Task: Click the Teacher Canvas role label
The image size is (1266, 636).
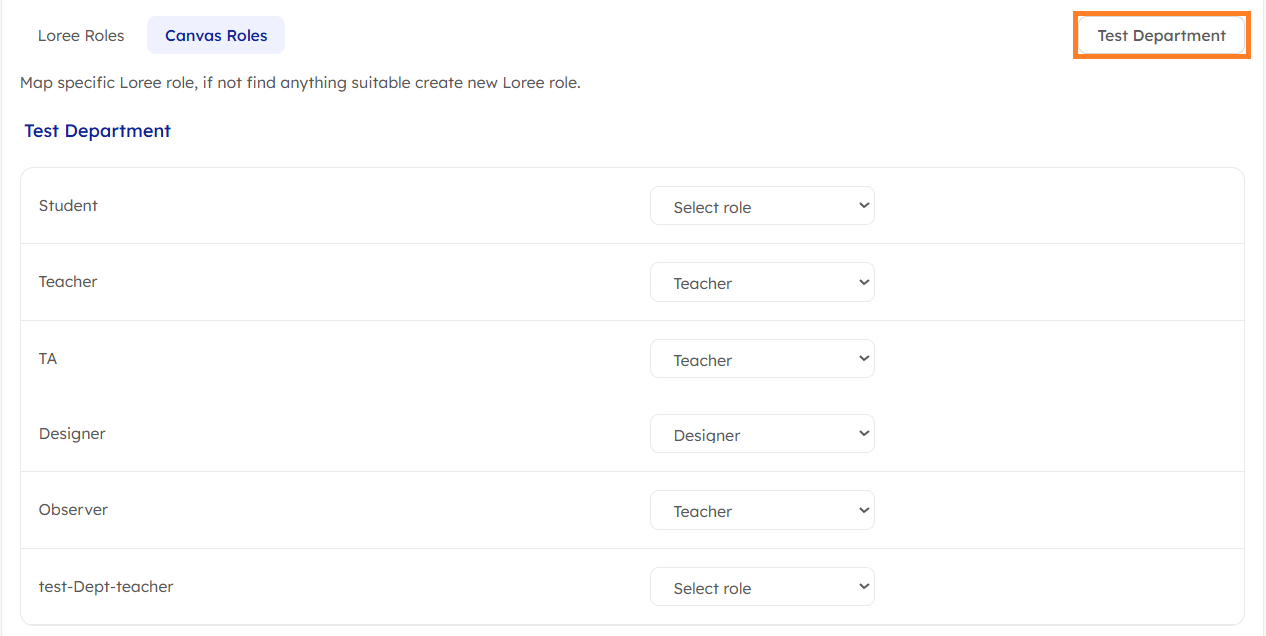Action: (x=68, y=282)
